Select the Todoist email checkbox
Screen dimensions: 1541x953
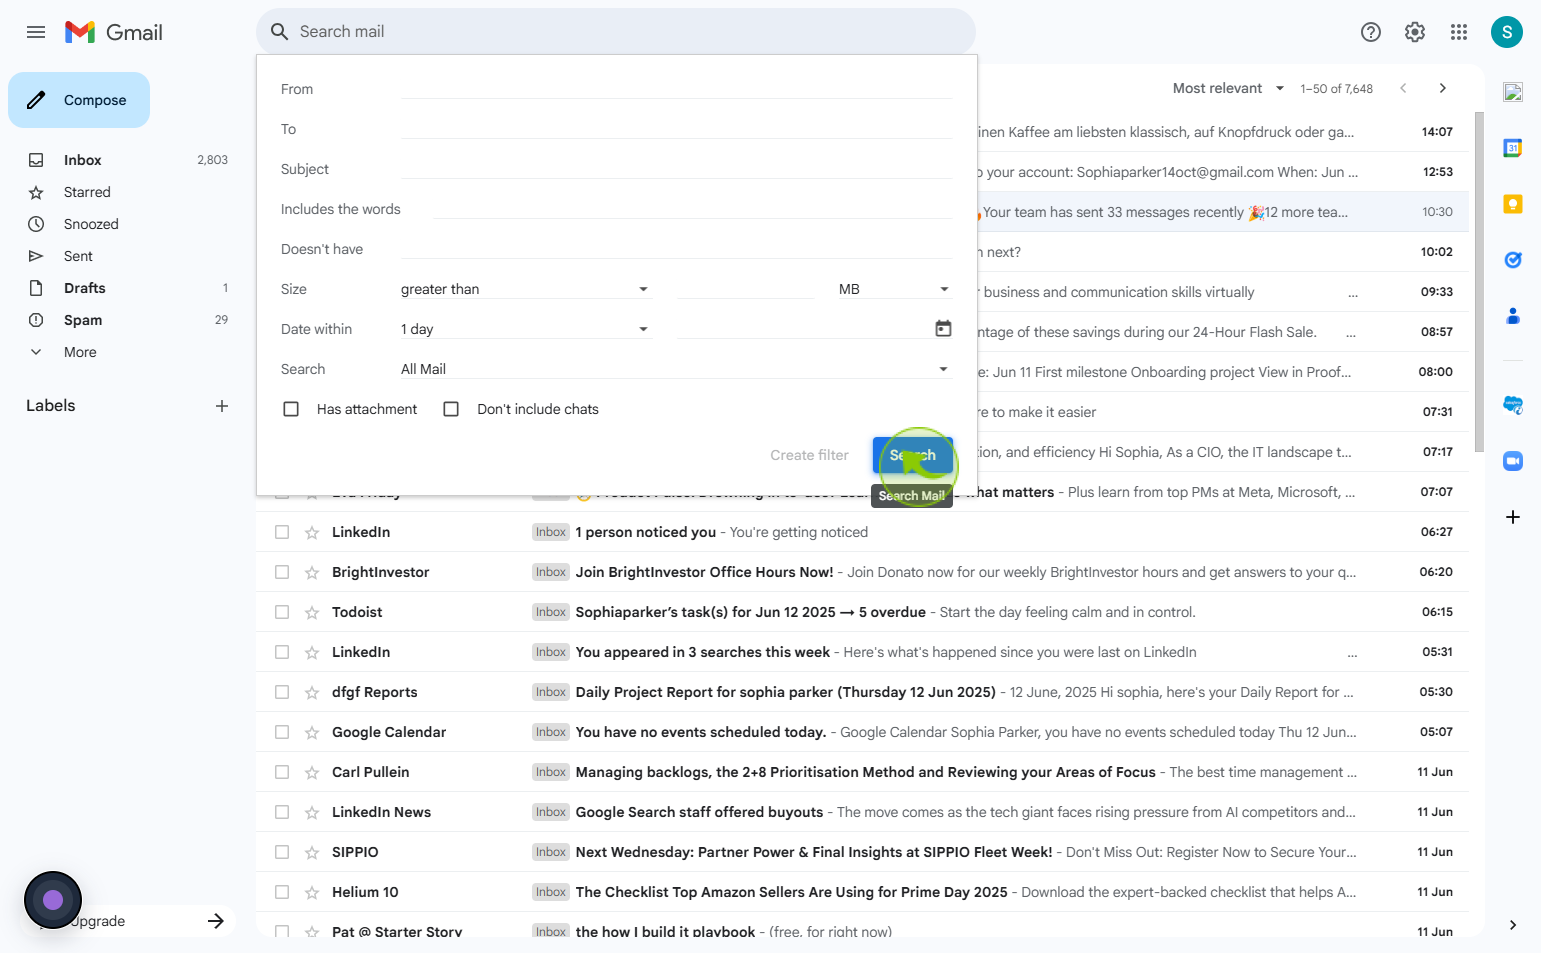(282, 612)
